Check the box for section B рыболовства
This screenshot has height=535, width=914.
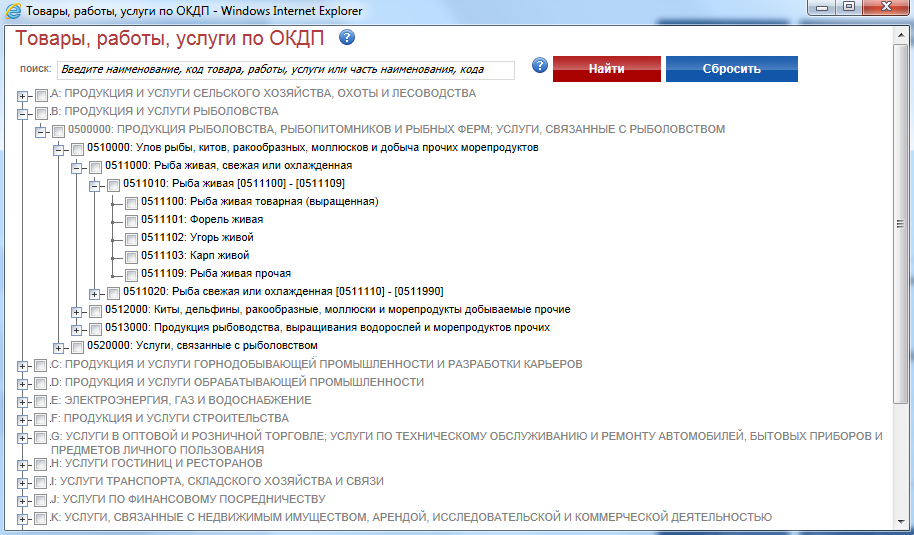(x=41, y=113)
